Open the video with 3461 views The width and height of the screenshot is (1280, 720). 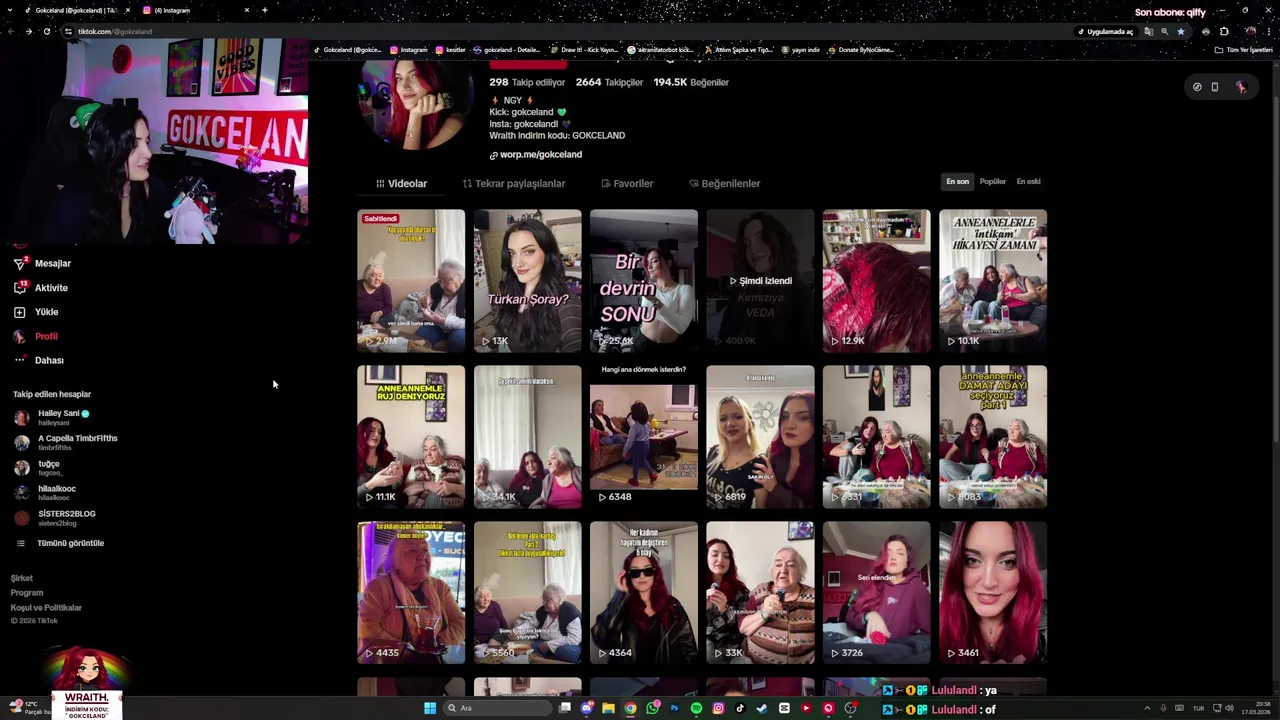click(x=993, y=593)
